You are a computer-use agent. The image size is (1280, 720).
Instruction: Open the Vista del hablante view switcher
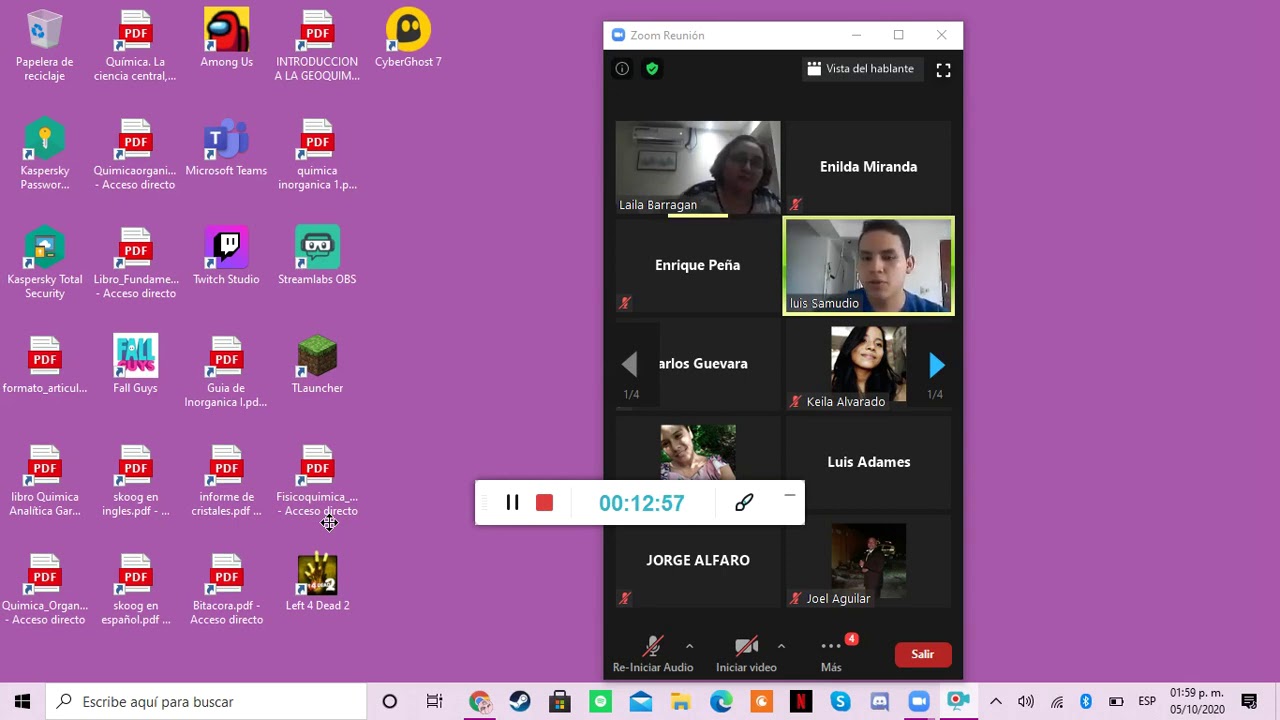click(x=861, y=69)
